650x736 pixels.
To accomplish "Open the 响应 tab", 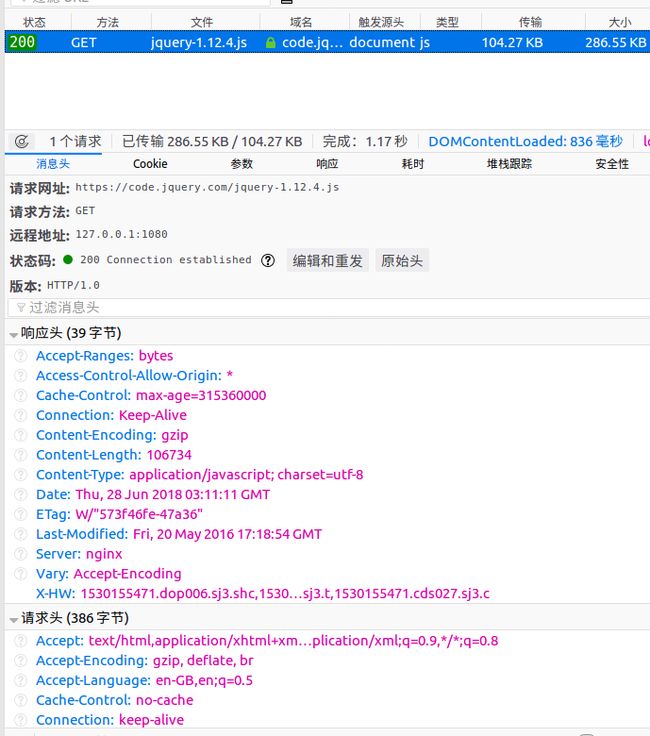I will coord(327,164).
